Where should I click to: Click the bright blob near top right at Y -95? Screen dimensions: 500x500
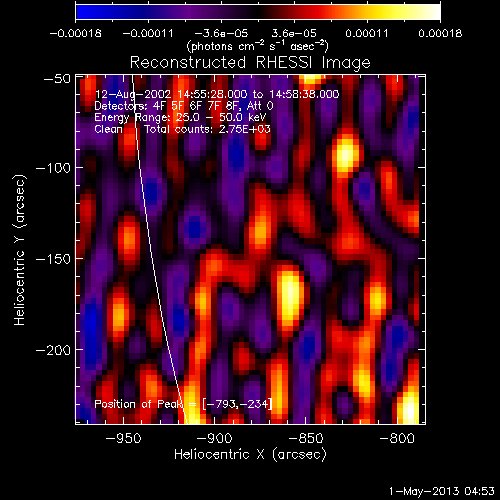[x=345, y=154]
